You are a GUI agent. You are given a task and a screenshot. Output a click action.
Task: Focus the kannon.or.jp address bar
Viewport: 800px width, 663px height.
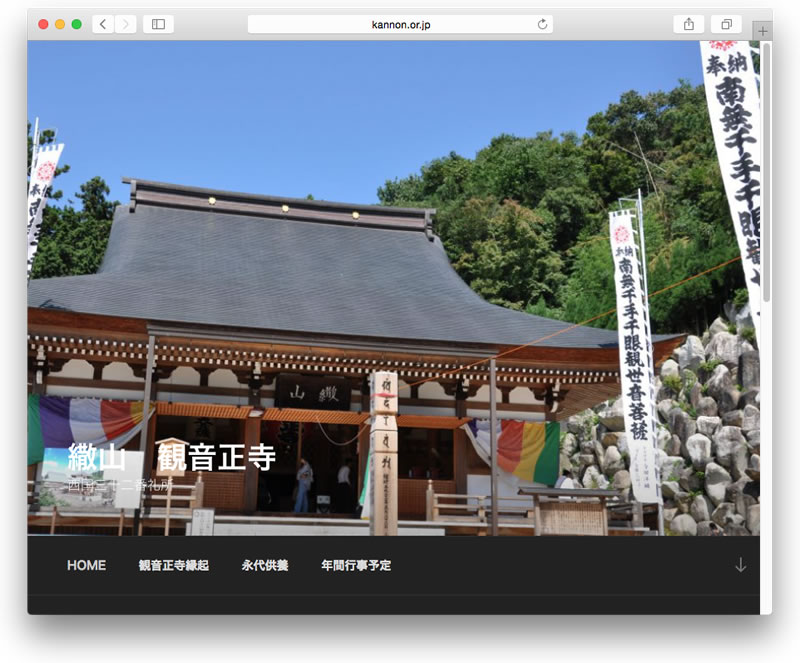pos(401,24)
